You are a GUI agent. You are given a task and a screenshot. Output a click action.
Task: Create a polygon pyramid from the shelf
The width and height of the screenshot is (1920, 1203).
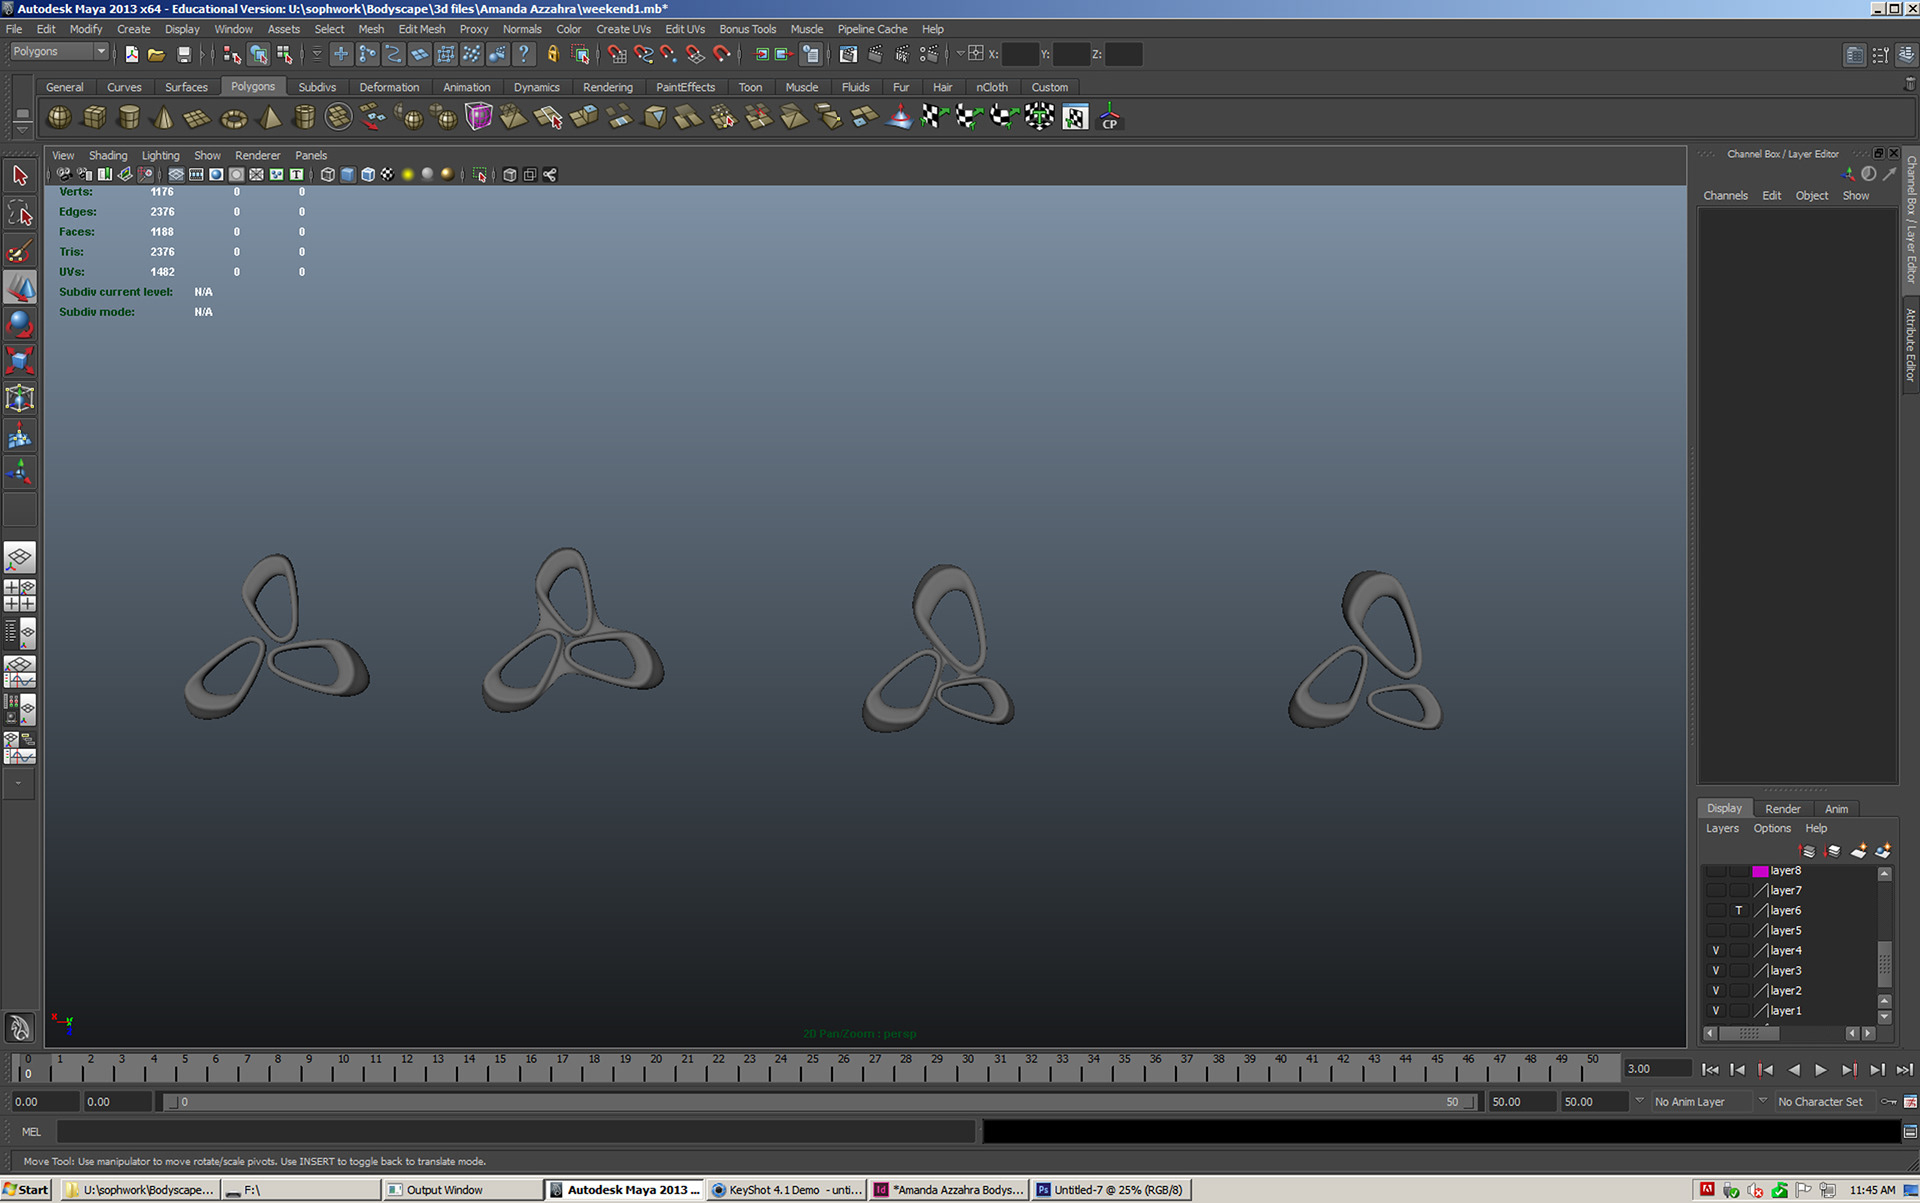(x=269, y=118)
